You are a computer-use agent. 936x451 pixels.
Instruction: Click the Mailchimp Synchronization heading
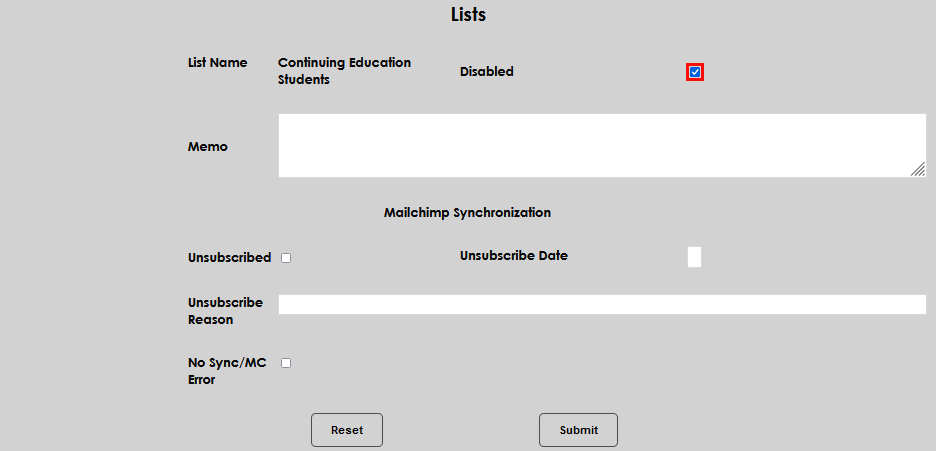467,213
